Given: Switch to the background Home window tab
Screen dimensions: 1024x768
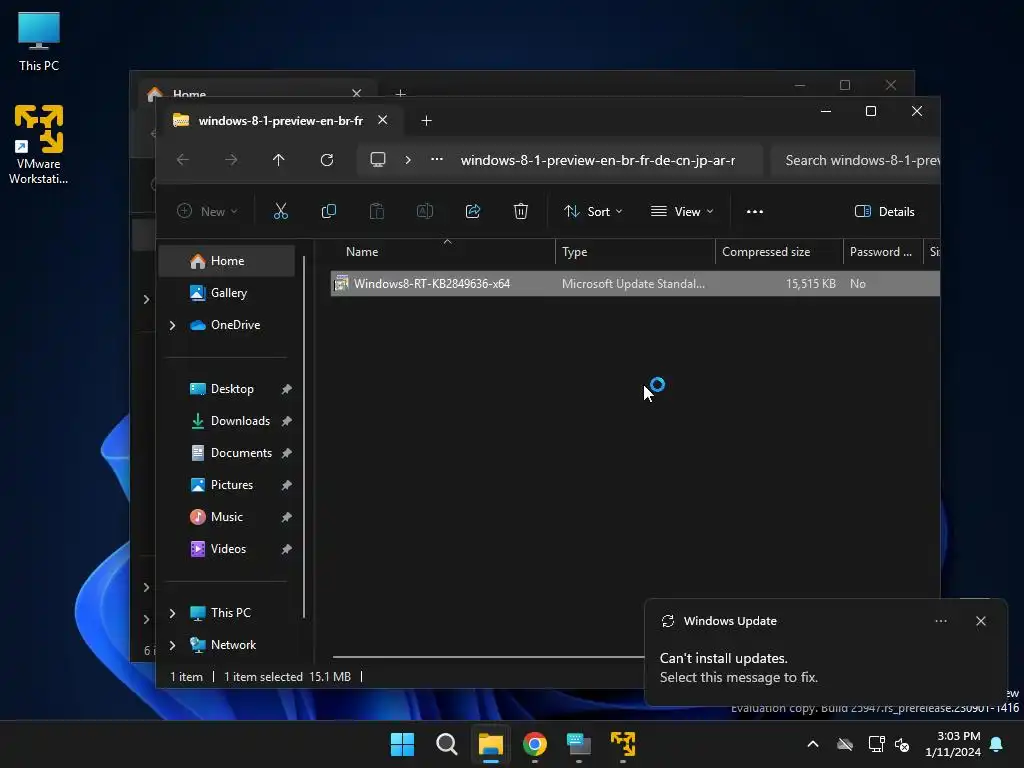Looking at the screenshot, I should pos(255,91).
